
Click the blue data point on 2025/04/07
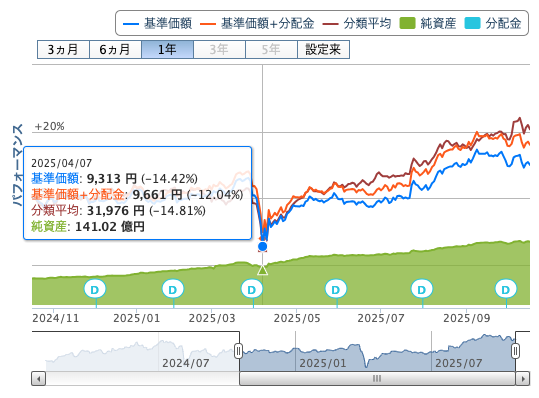click(x=263, y=246)
